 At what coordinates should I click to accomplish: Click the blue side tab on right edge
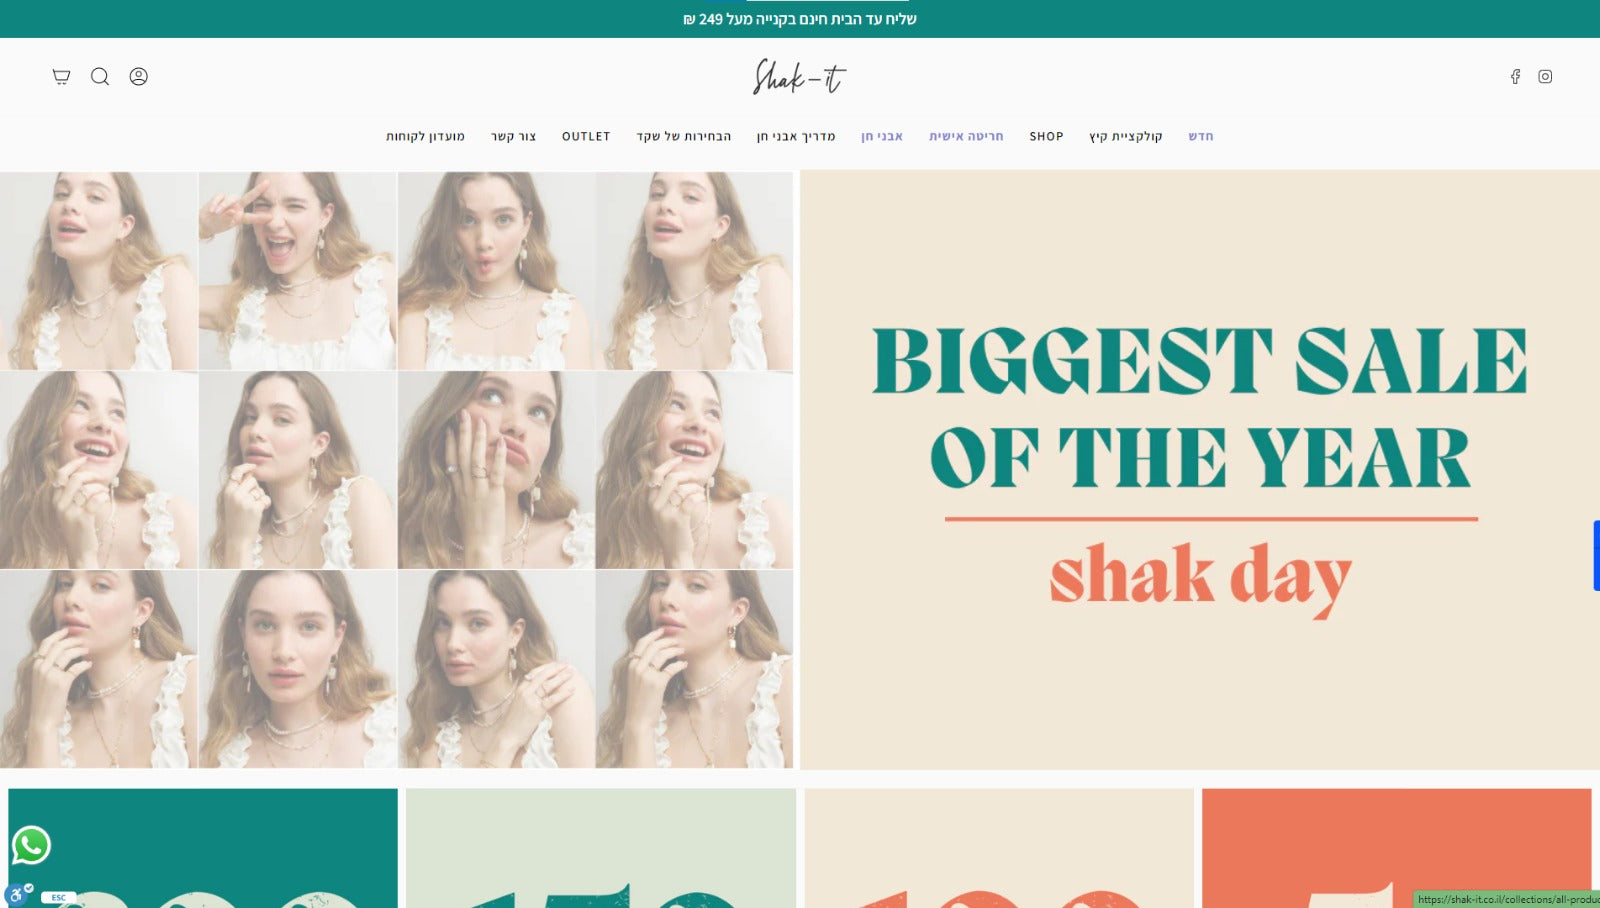click(x=1596, y=555)
